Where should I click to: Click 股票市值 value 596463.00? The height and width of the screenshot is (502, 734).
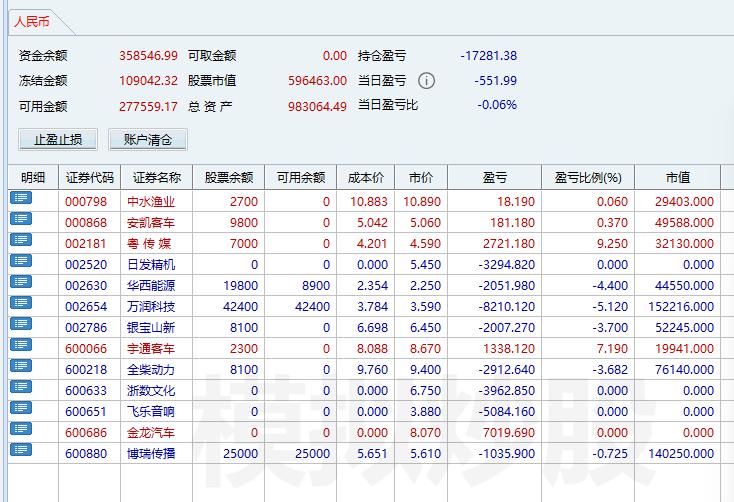[317, 81]
